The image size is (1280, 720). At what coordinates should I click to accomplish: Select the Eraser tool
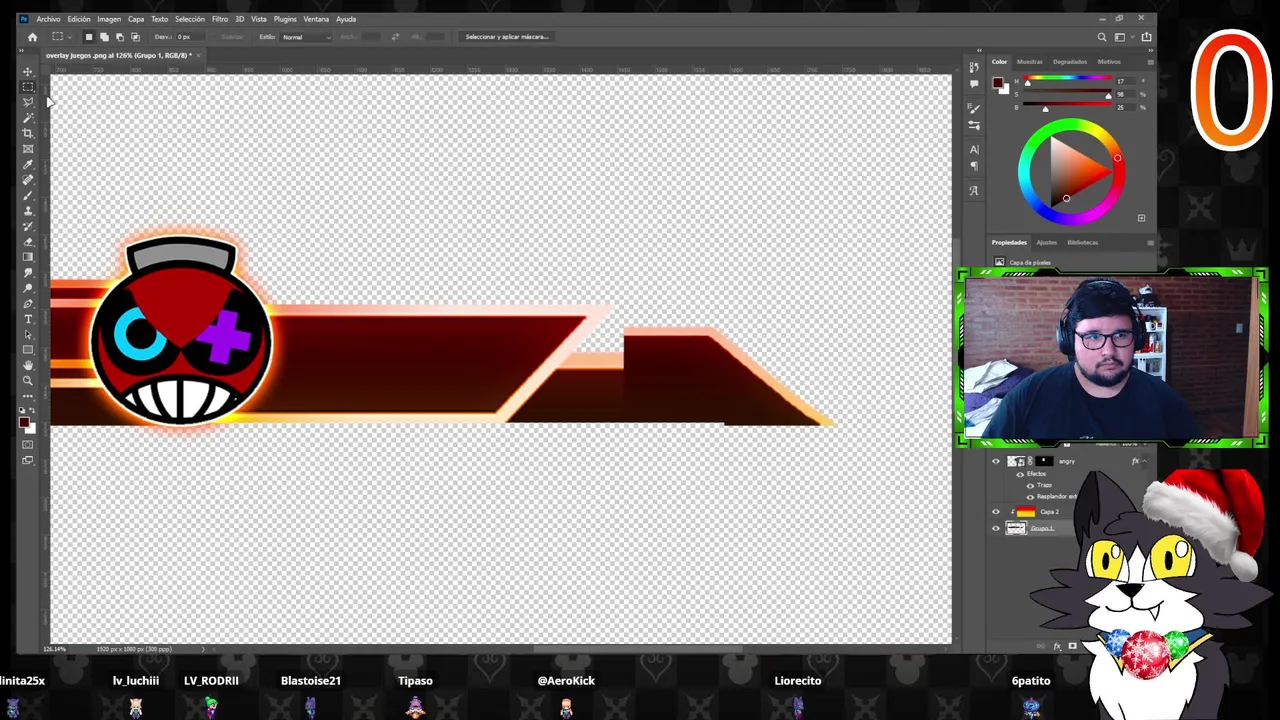(28, 242)
